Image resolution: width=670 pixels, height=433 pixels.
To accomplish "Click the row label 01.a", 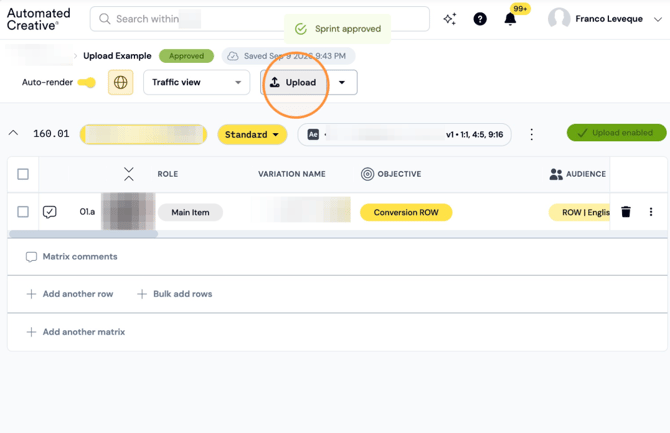I will pos(87,212).
